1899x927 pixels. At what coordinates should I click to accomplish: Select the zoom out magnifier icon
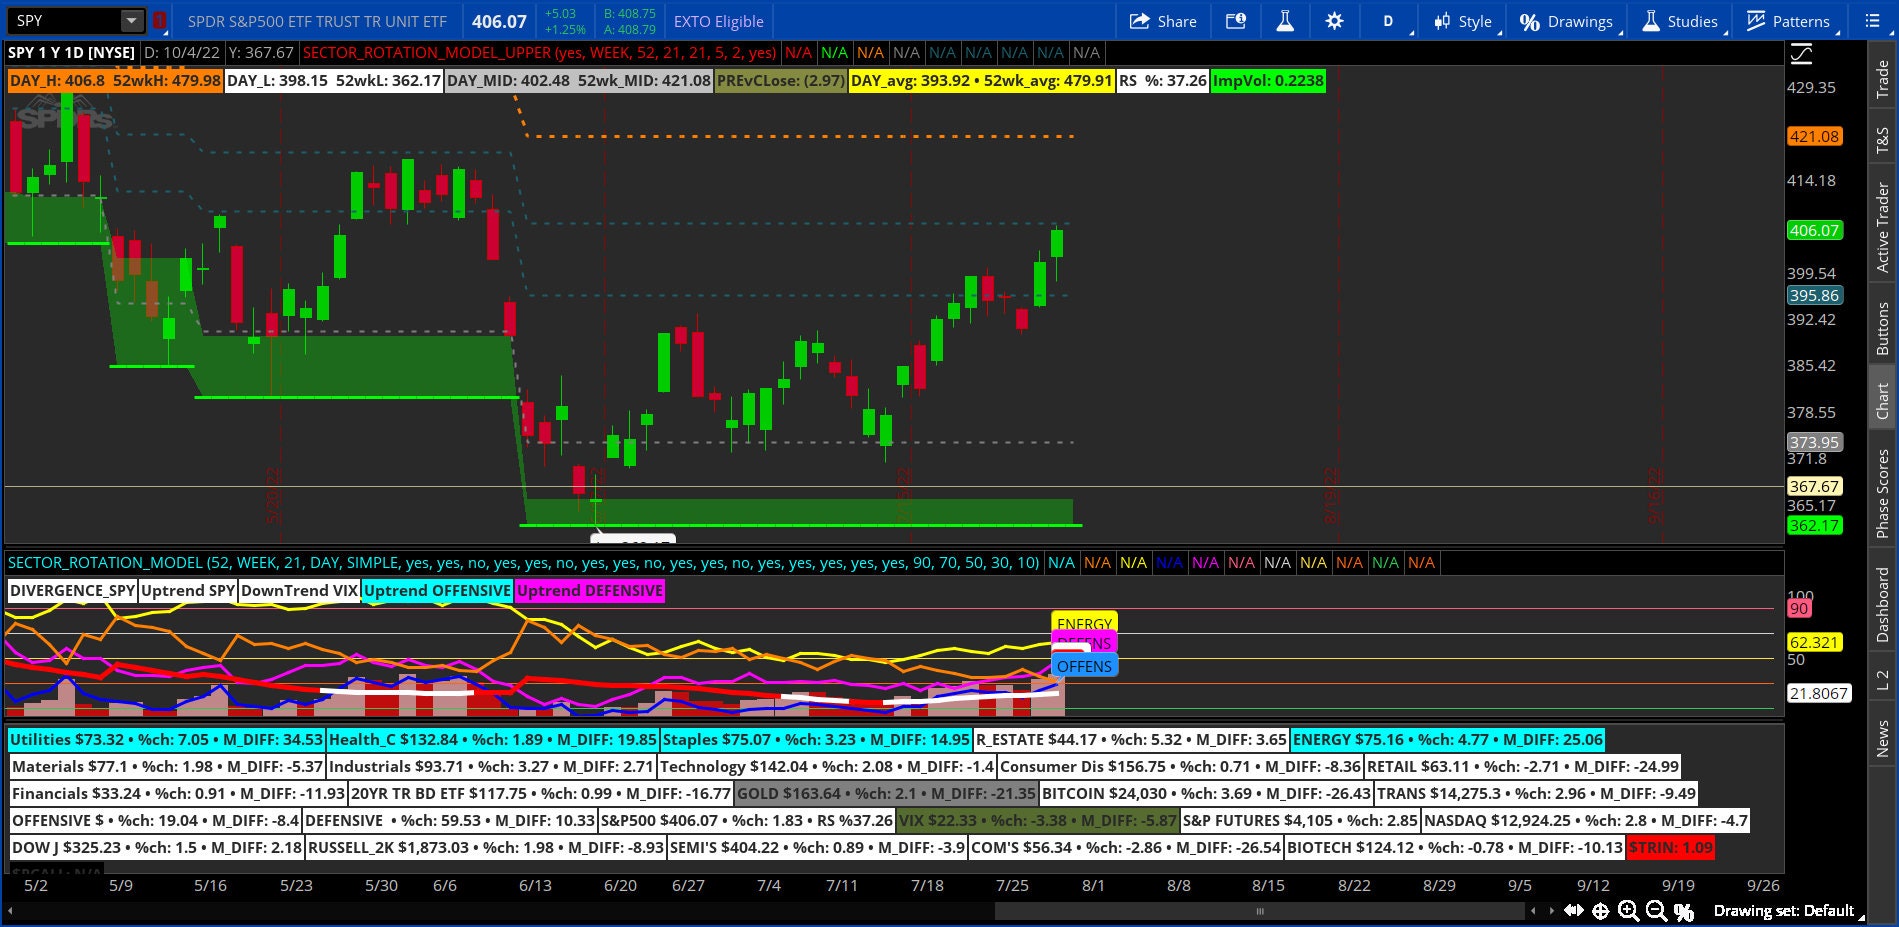tap(1655, 911)
